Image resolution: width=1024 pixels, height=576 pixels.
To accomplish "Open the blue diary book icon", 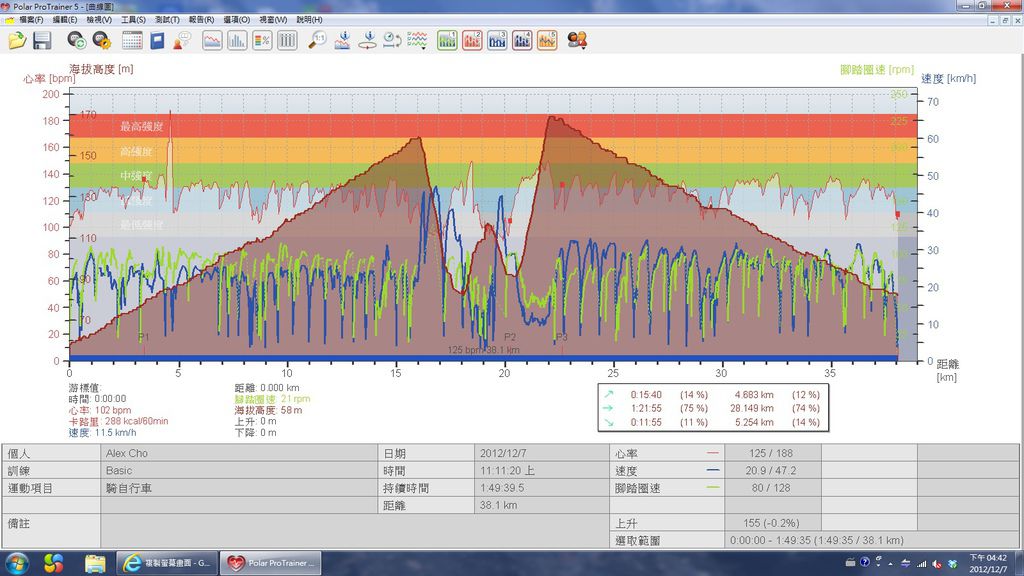I will coord(157,40).
